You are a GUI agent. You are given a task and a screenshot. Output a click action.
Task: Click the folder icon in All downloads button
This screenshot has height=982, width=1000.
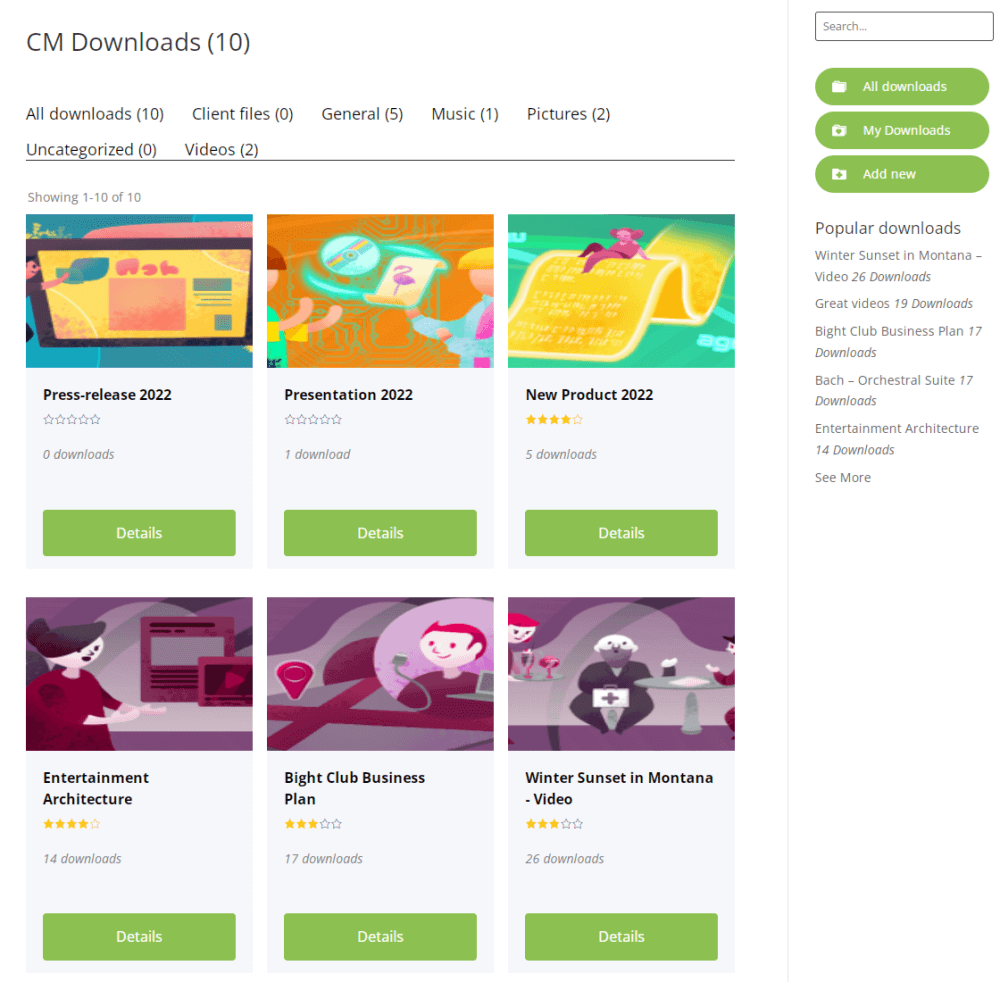[x=839, y=87]
